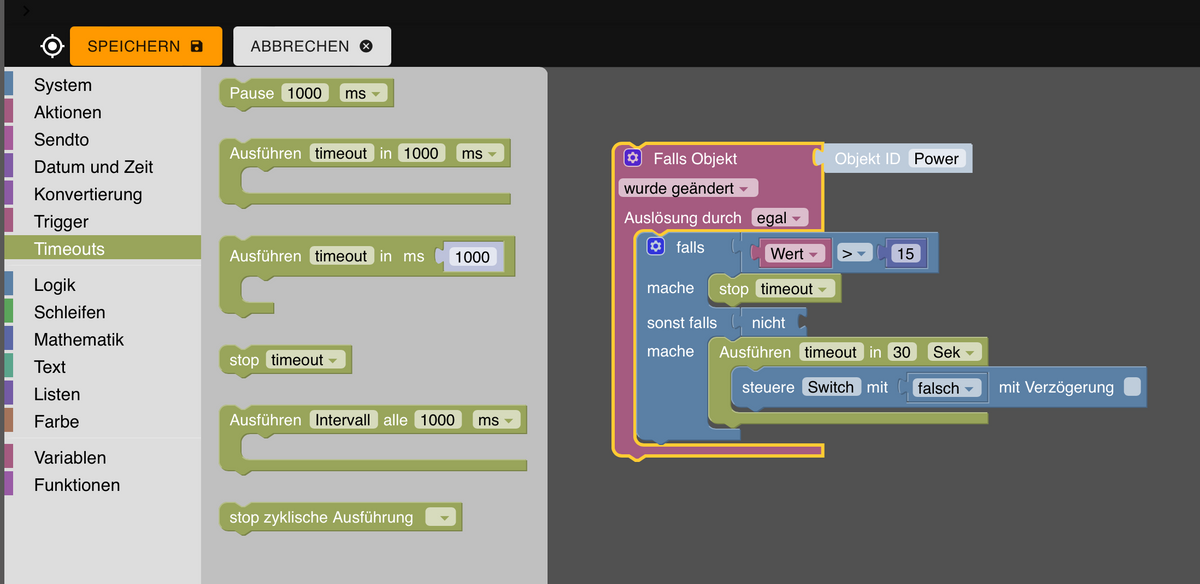Select the Variablen category
The height and width of the screenshot is (584, 1200).
coord(102,458)
